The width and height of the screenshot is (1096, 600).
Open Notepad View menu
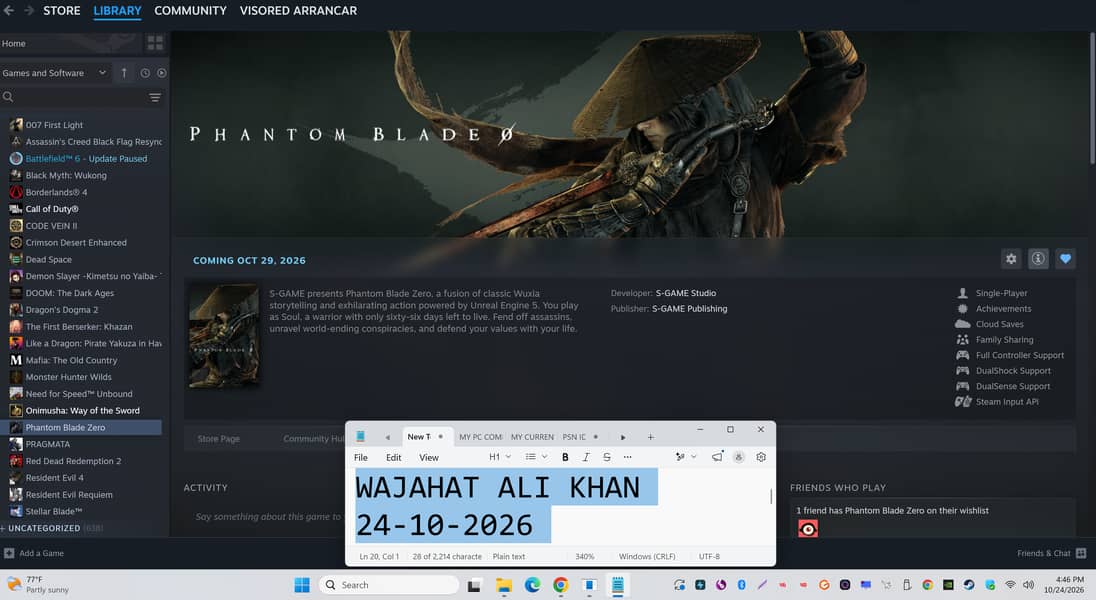[x=428, y=457]
